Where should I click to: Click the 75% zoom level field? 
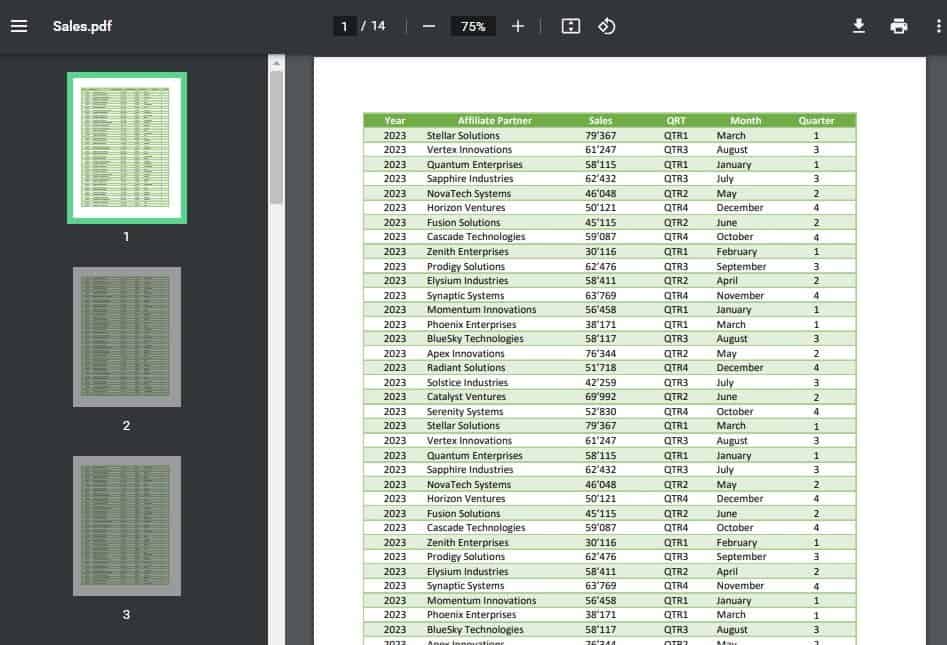click(x=473, y=26)
